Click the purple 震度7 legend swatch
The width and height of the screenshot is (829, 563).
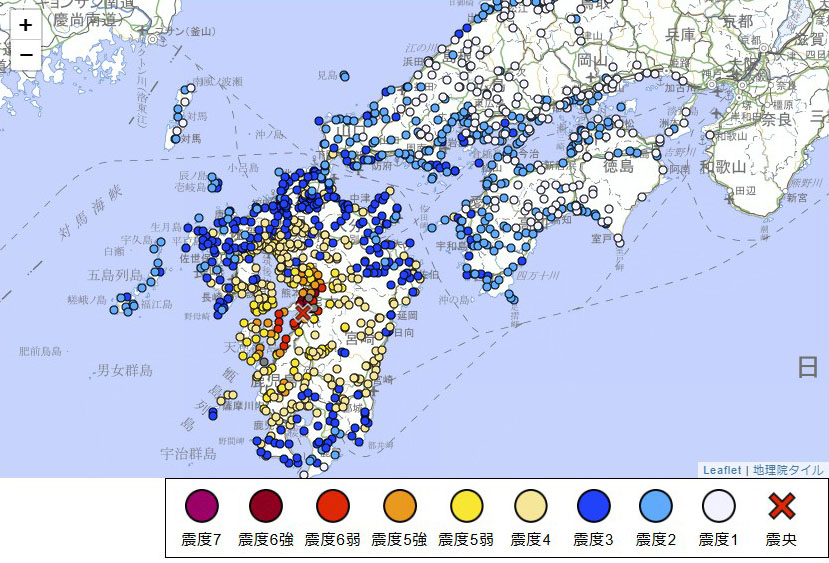(x=201, y=506)
